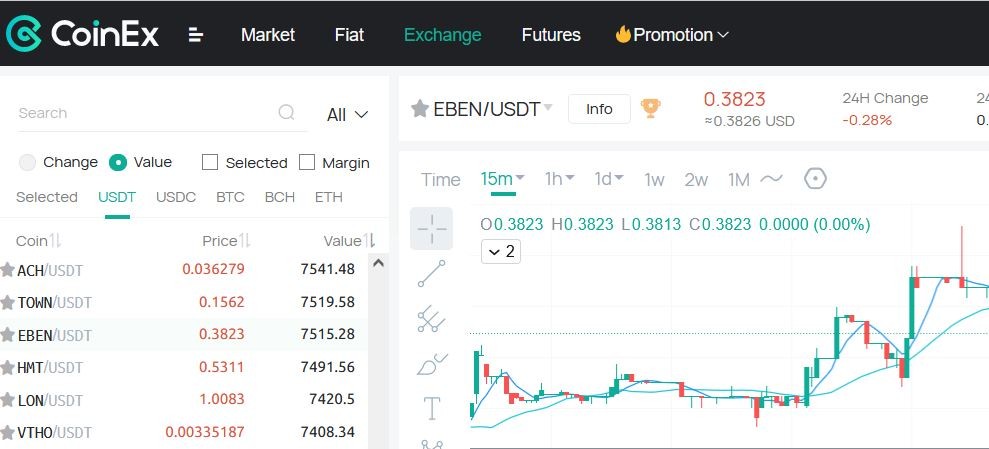Open the All filter dropdown
989x449 pixels.
pyautogui.click(x=347, y=115)
